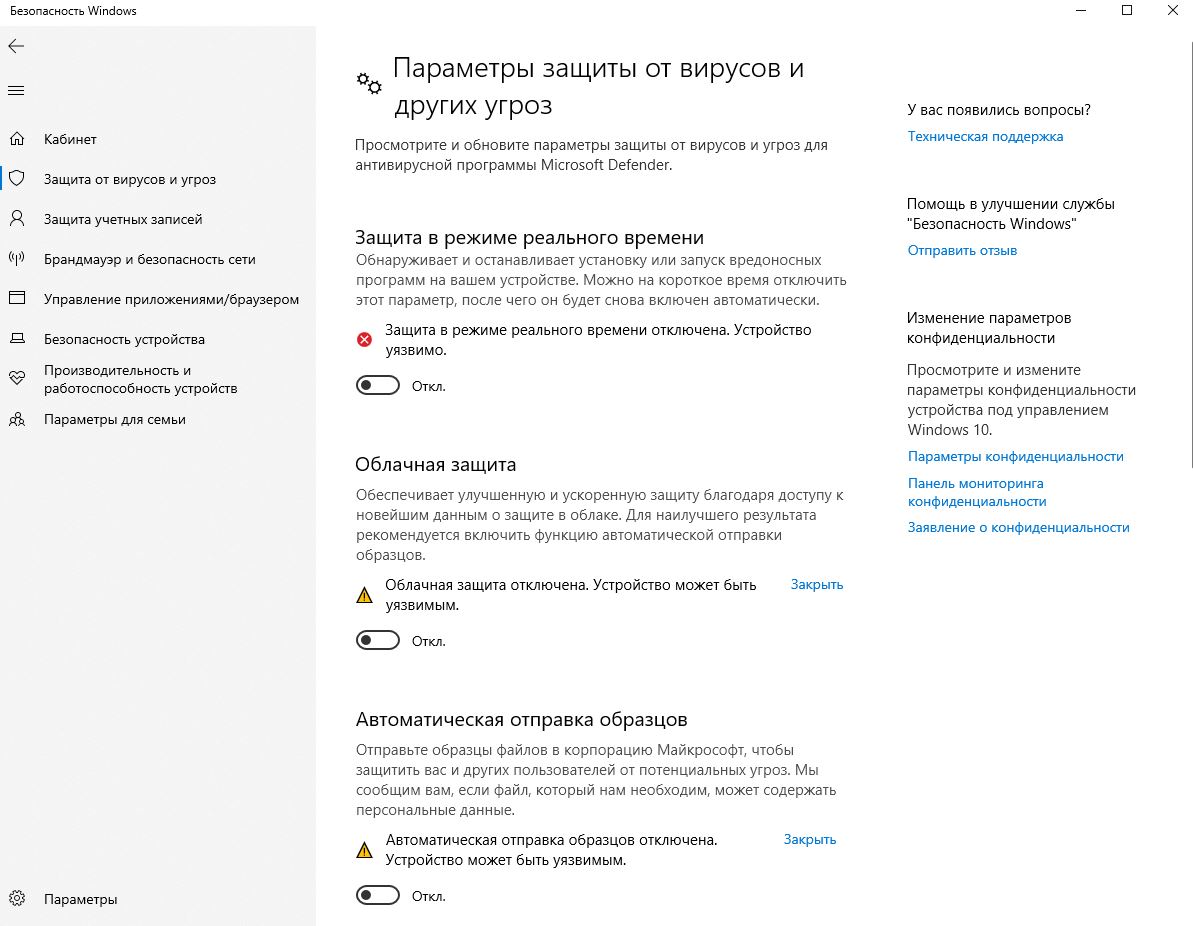Open the hamburger navigation menu icon

(16, 91)
